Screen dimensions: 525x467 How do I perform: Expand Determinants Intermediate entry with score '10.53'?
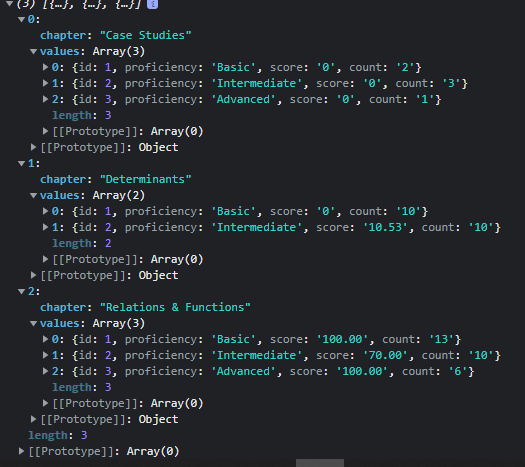[x=45, y=227]
